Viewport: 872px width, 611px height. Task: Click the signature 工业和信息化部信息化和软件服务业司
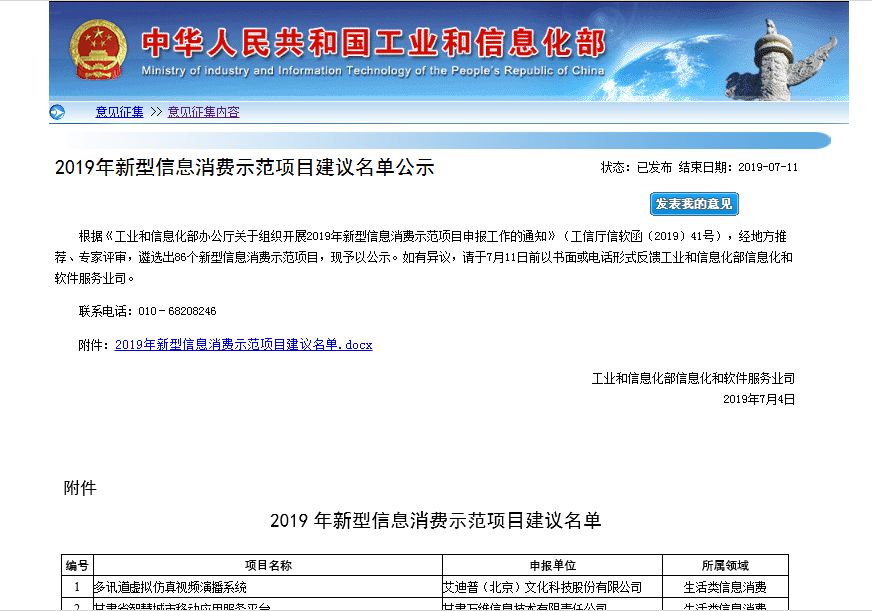tap(693, 379)
